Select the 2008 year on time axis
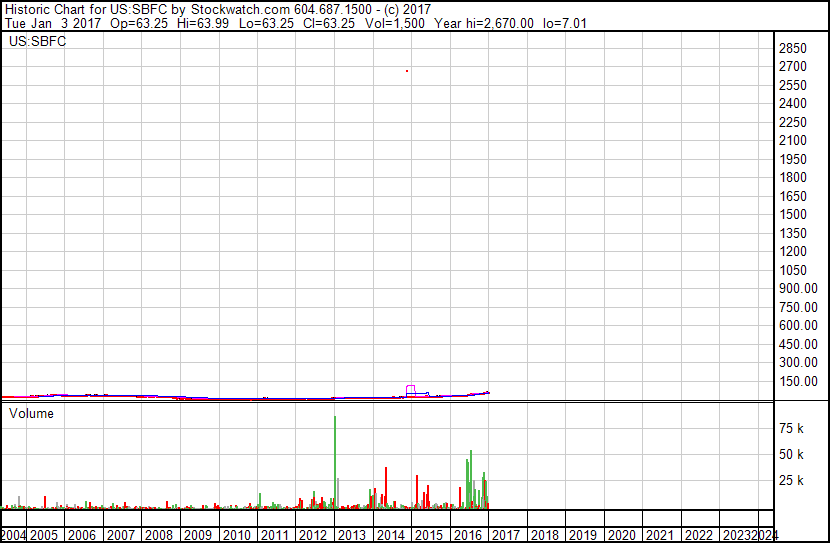This screenshot has height=543, width=830. pos(159,535)
